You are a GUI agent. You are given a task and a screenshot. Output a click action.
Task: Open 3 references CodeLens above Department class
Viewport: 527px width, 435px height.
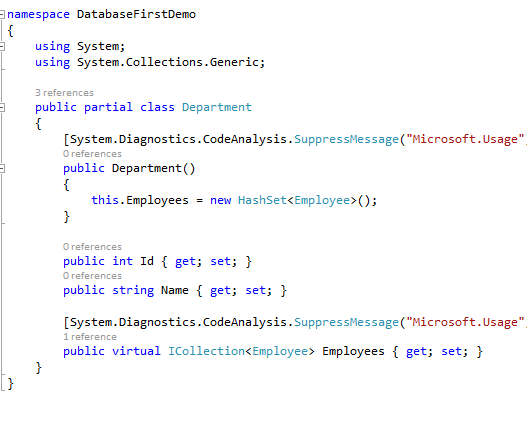[x=65, y=93]
